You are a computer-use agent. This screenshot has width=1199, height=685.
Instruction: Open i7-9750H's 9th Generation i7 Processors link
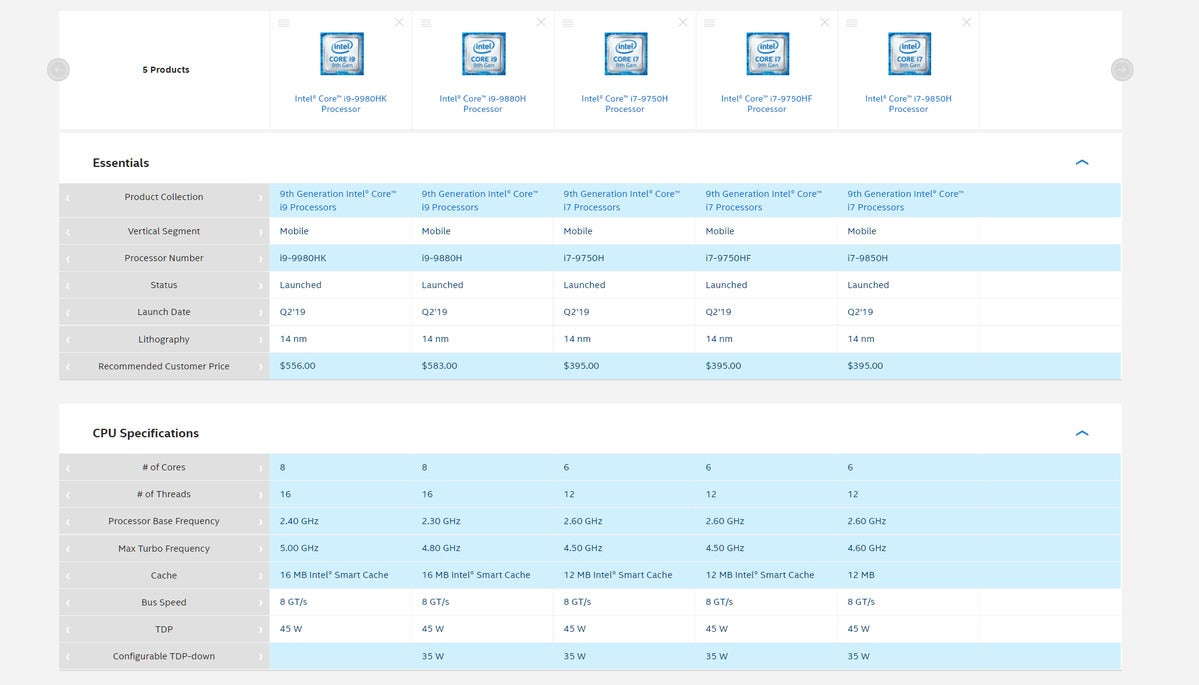pos(622,200)
